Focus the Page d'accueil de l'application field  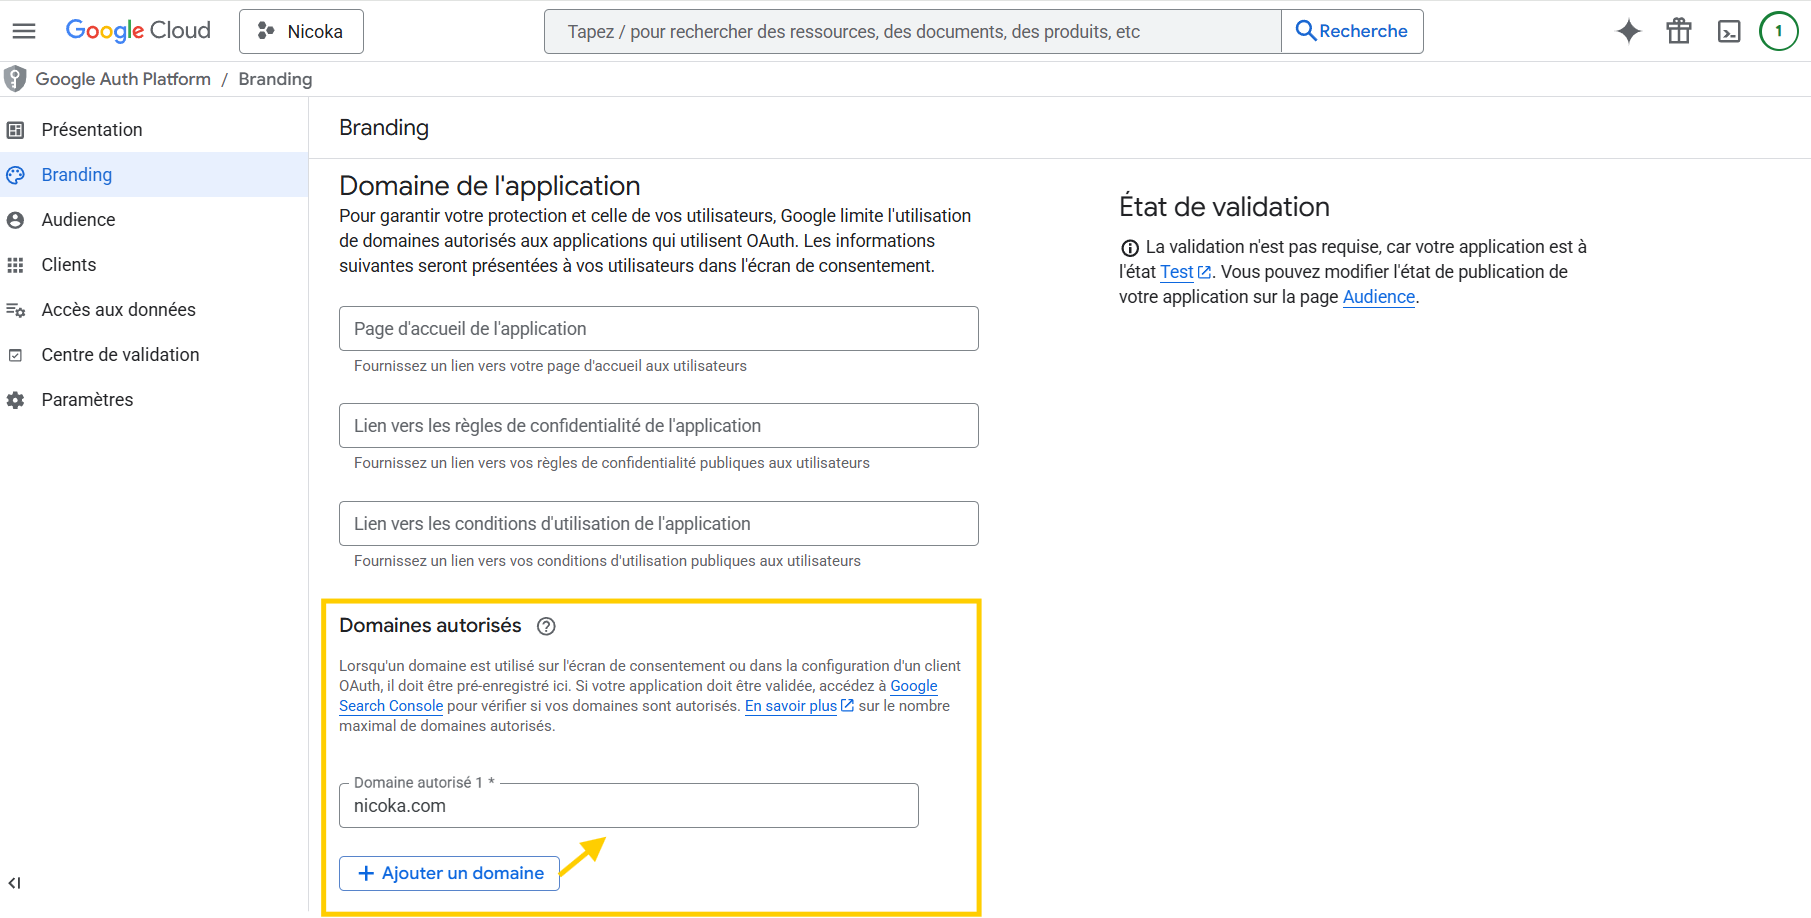658,329
